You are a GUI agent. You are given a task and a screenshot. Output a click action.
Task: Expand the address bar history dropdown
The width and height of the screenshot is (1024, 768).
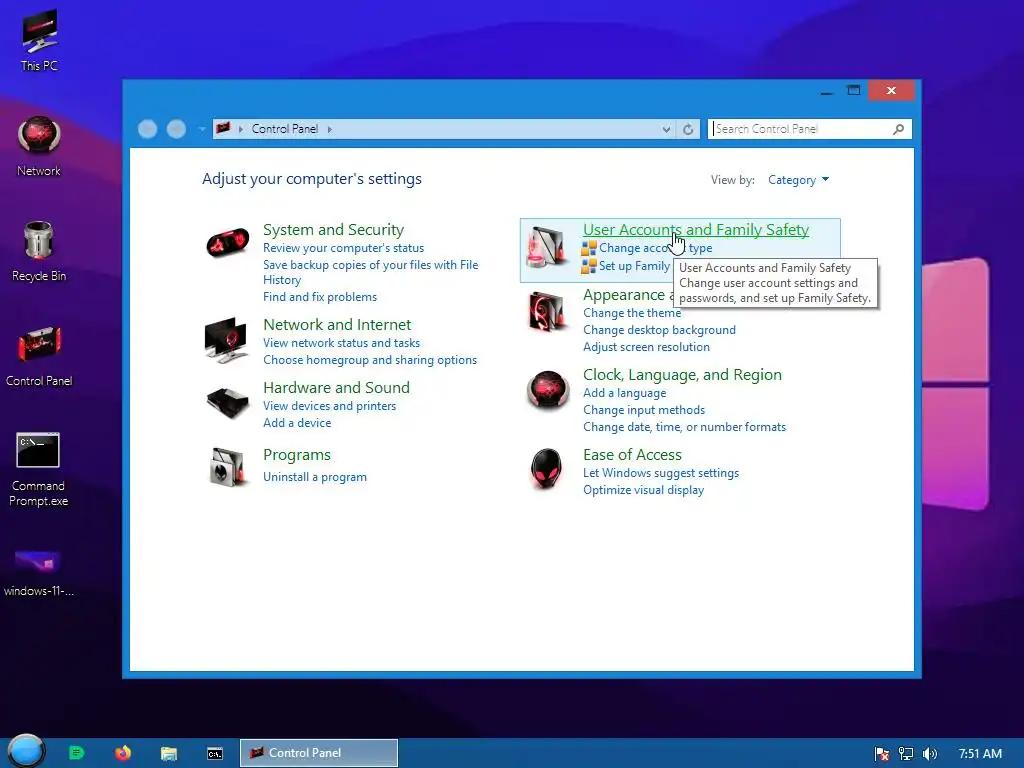pyautogui.click(x=666, y=129)
